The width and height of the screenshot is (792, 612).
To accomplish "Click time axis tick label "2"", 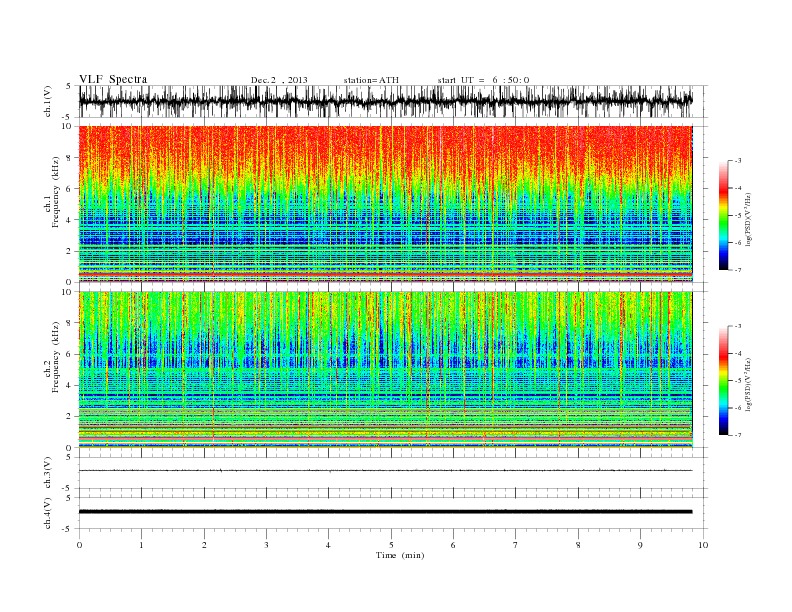I will pos(204,545).
